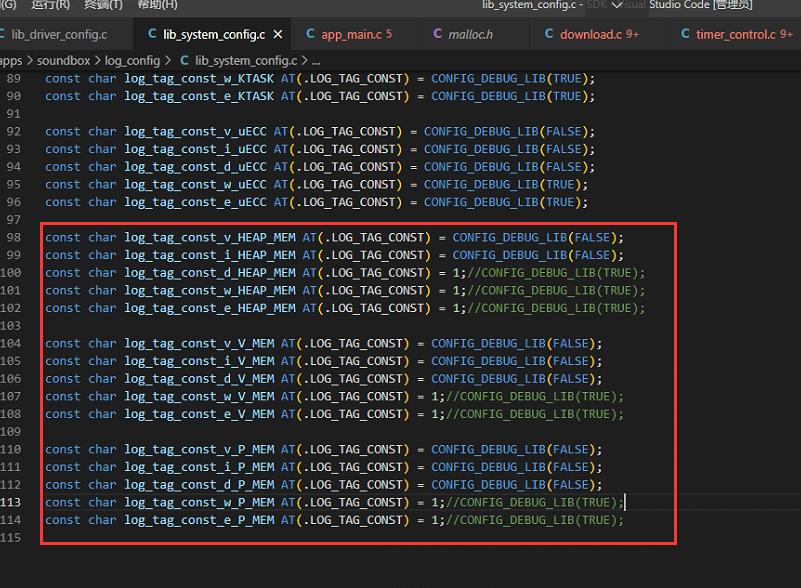Open the 运行(R) menu
The width and height of the screenshot is (801, 588).
[x=50, y=5]
